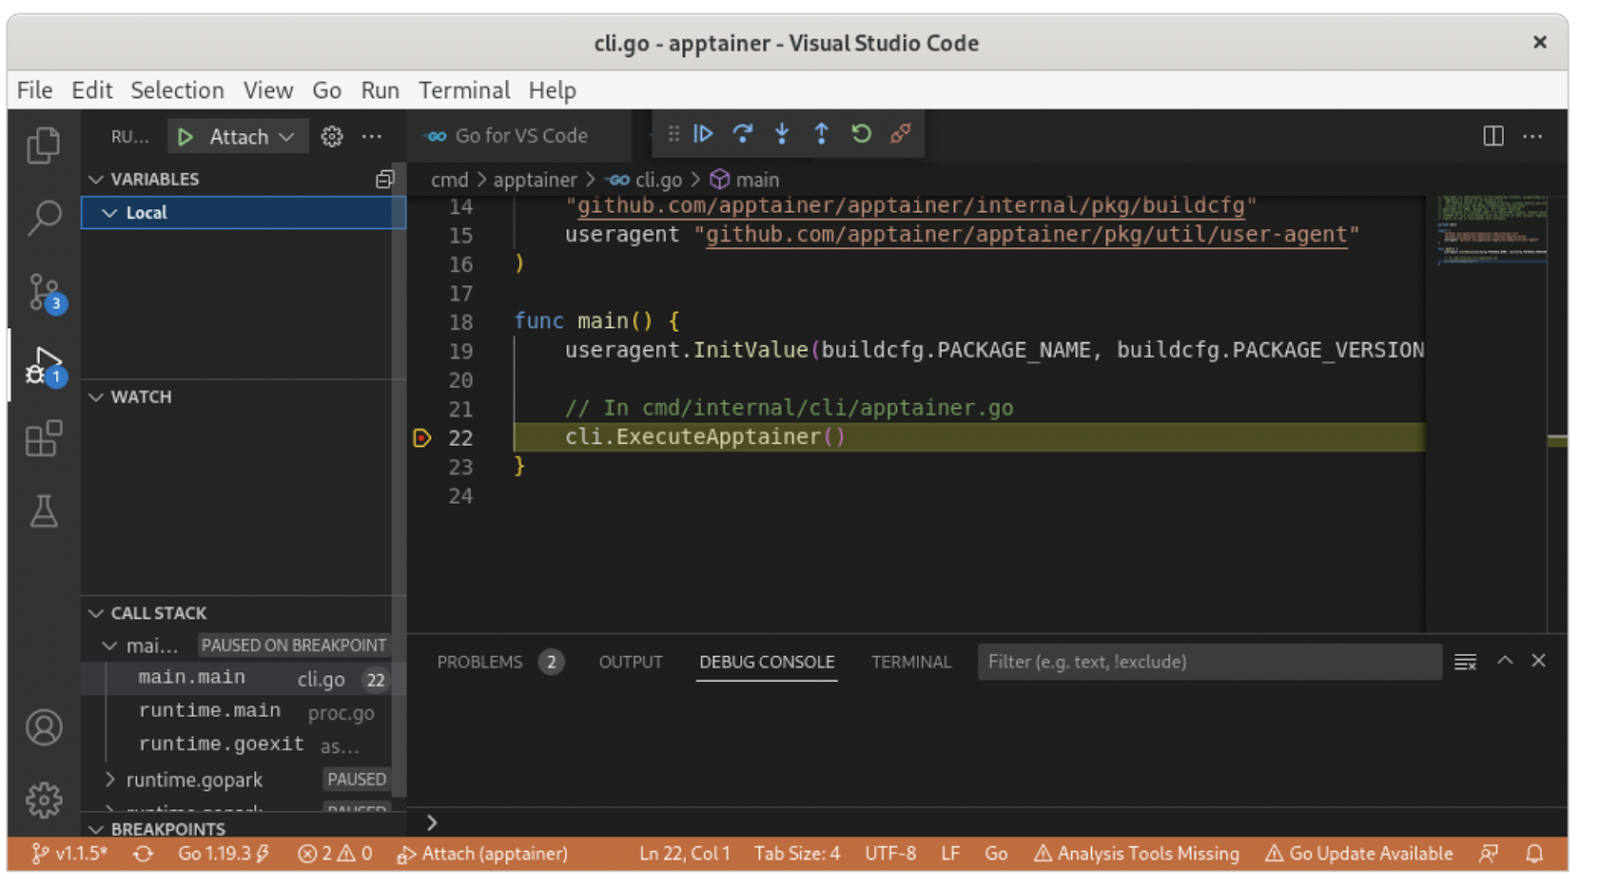Open the Extensions view icon
Image resolution: width=1600 pixels, height=888 pixels.
tap(43, 439)
